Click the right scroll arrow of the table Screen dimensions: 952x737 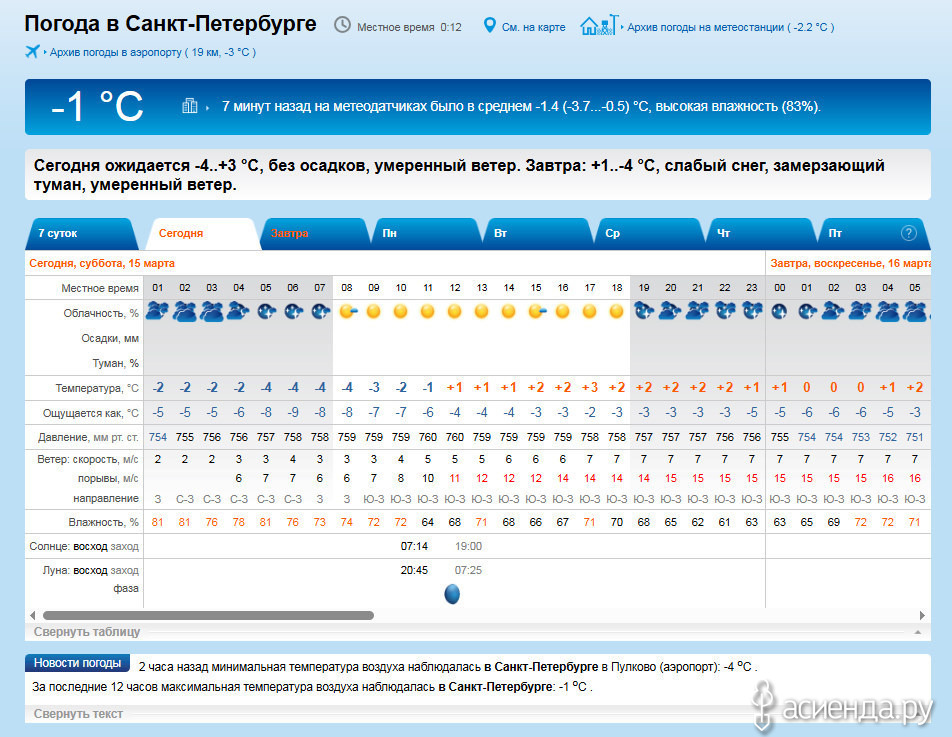coord(922,615)
